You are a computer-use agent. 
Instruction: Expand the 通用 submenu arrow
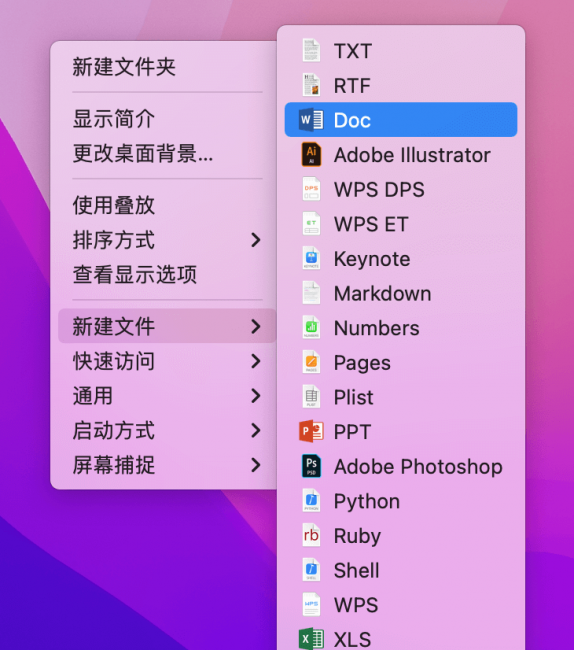256,396
